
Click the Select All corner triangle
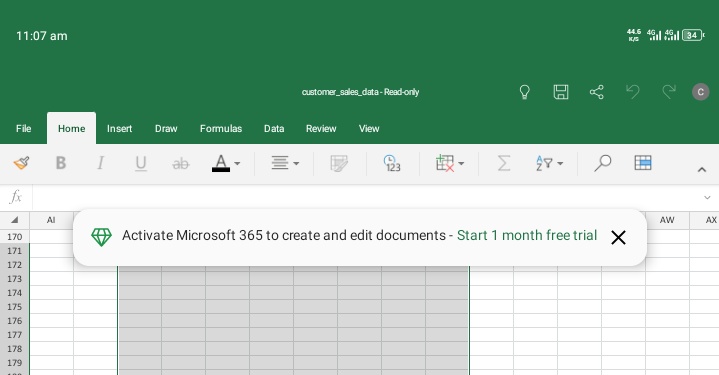click(15, 220)
